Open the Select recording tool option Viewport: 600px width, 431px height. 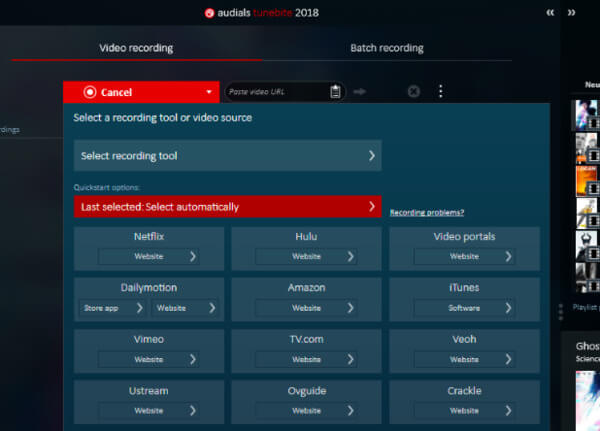[228, 155]
